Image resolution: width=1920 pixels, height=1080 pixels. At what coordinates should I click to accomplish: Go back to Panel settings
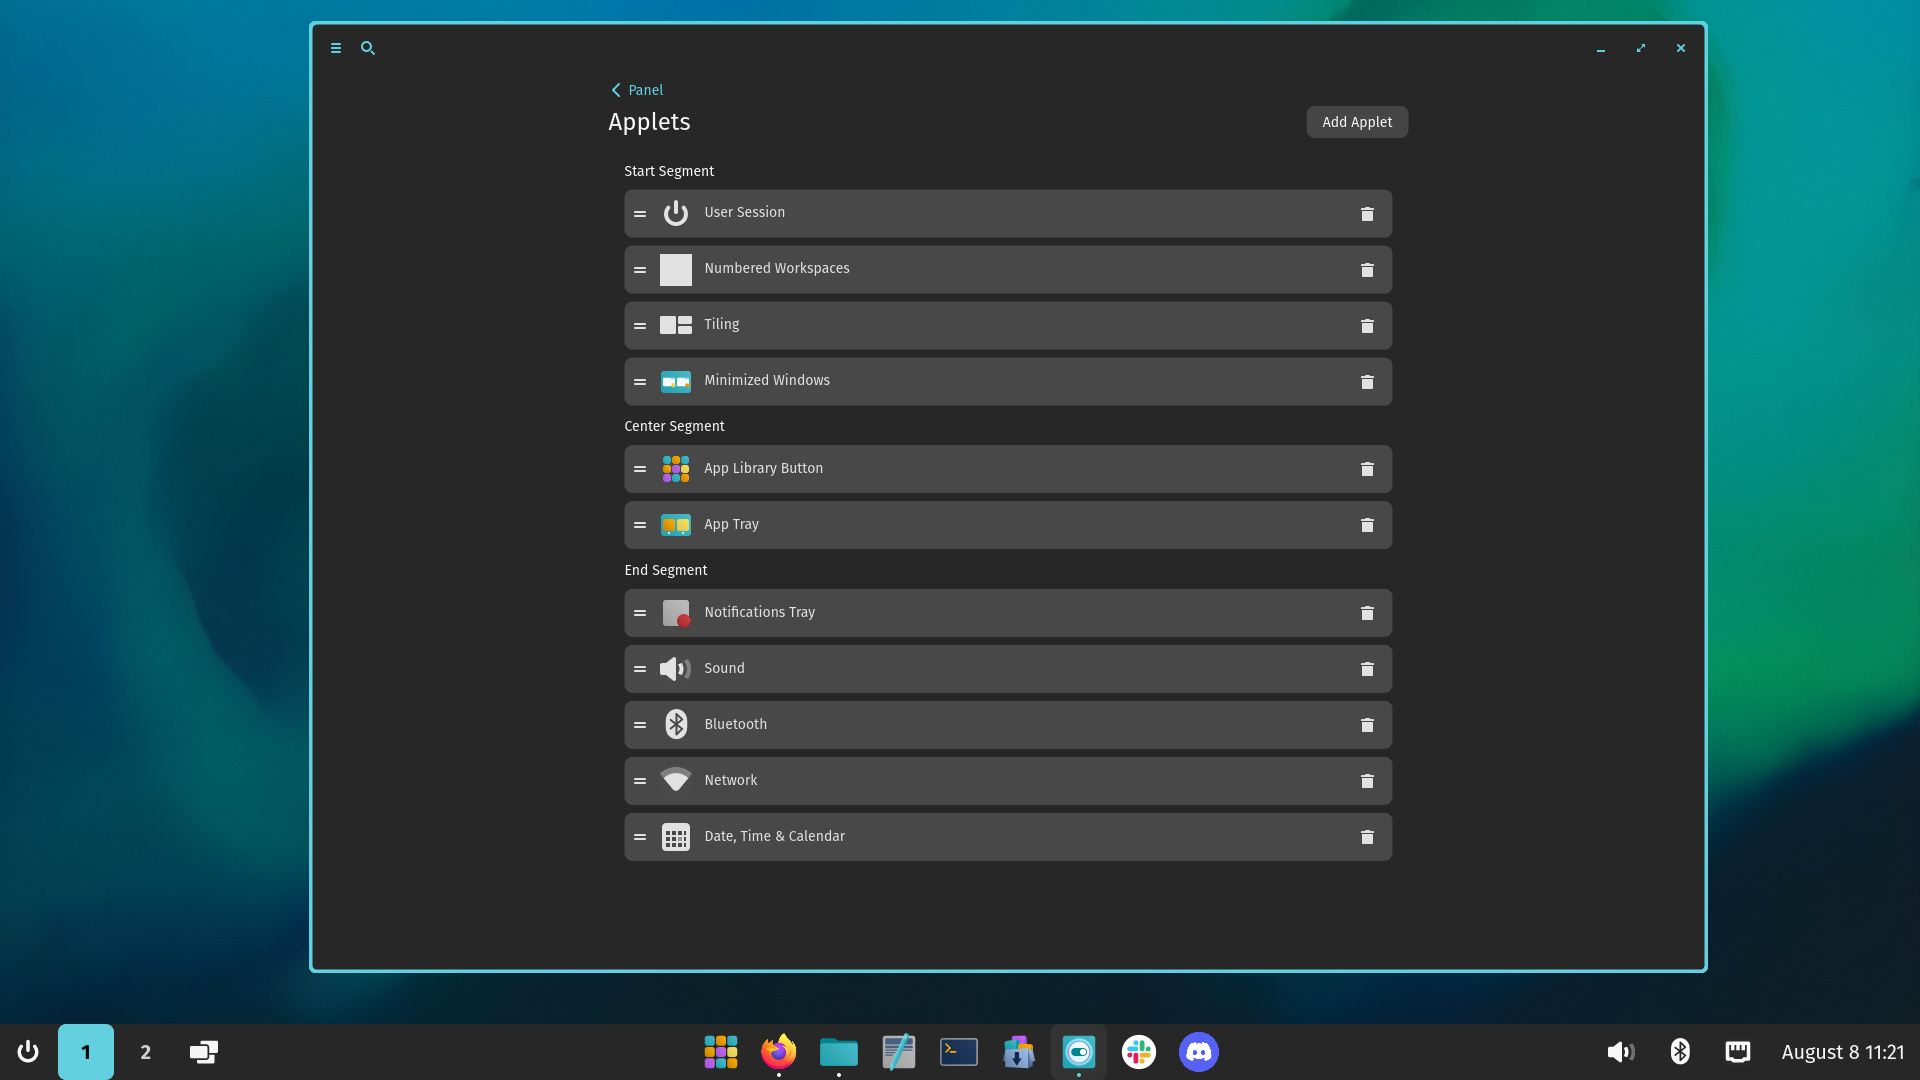pyautogui.click(x=636, y=90)
